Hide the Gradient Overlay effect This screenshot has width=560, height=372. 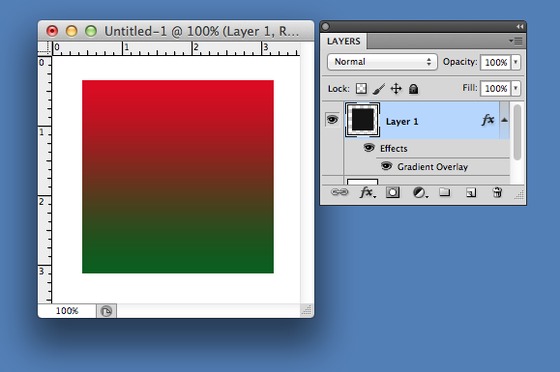click(x=386, y=166)
